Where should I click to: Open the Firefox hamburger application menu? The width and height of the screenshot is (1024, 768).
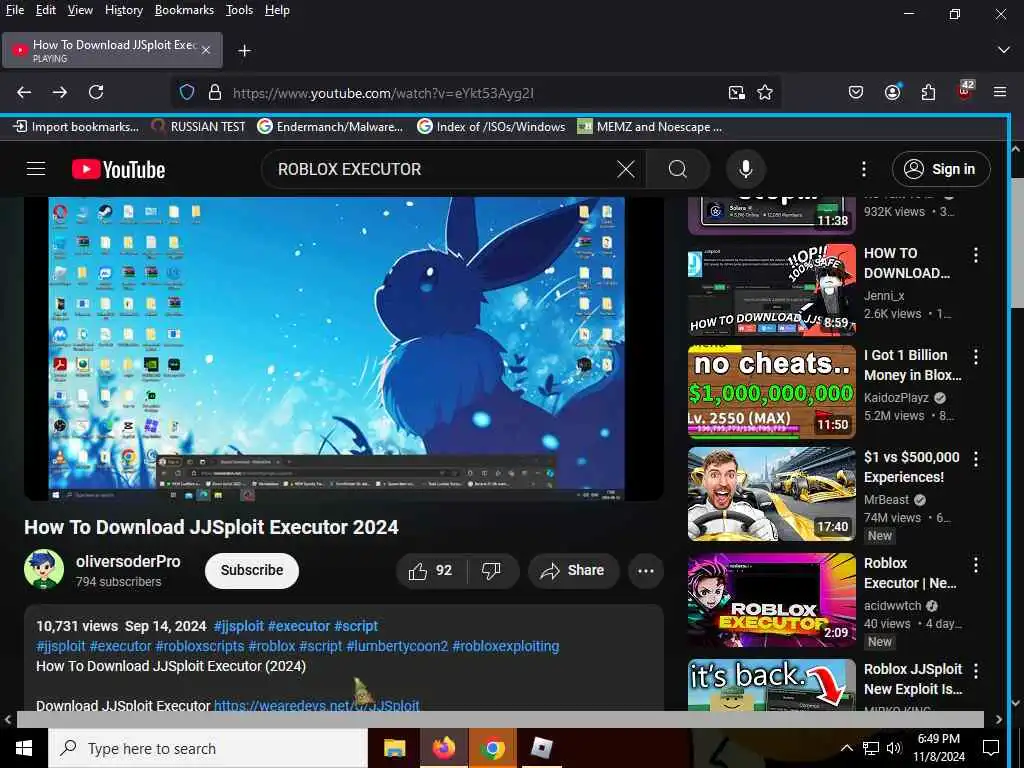(1000, 92)
